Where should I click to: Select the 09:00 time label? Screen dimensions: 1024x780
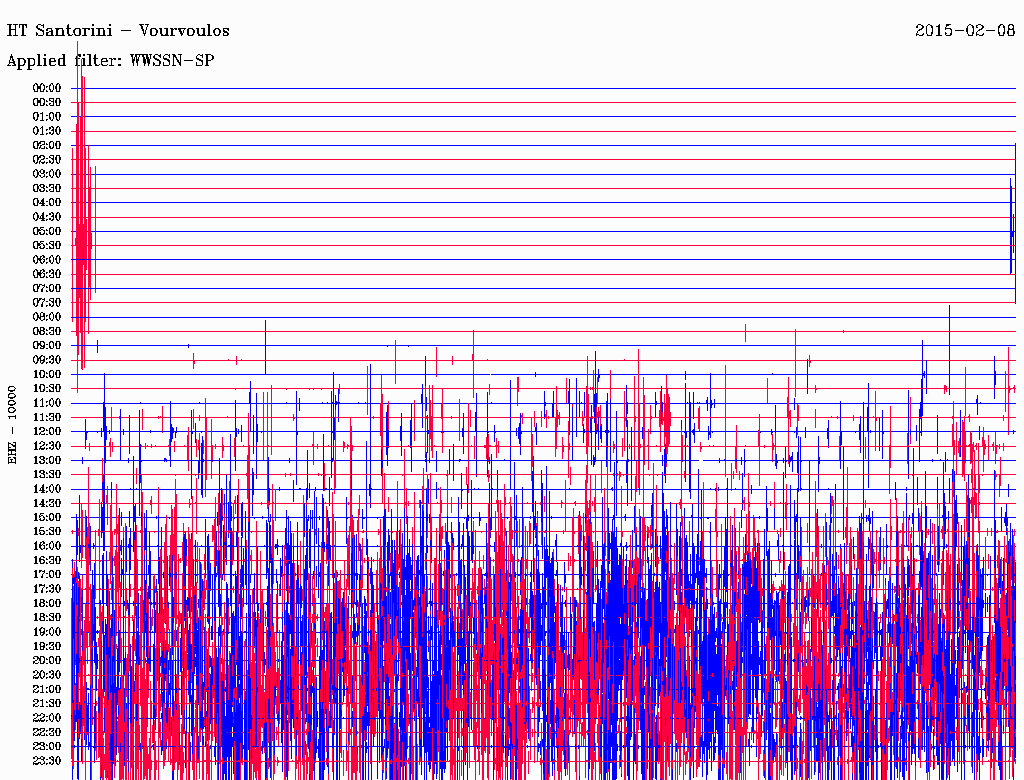47,346
